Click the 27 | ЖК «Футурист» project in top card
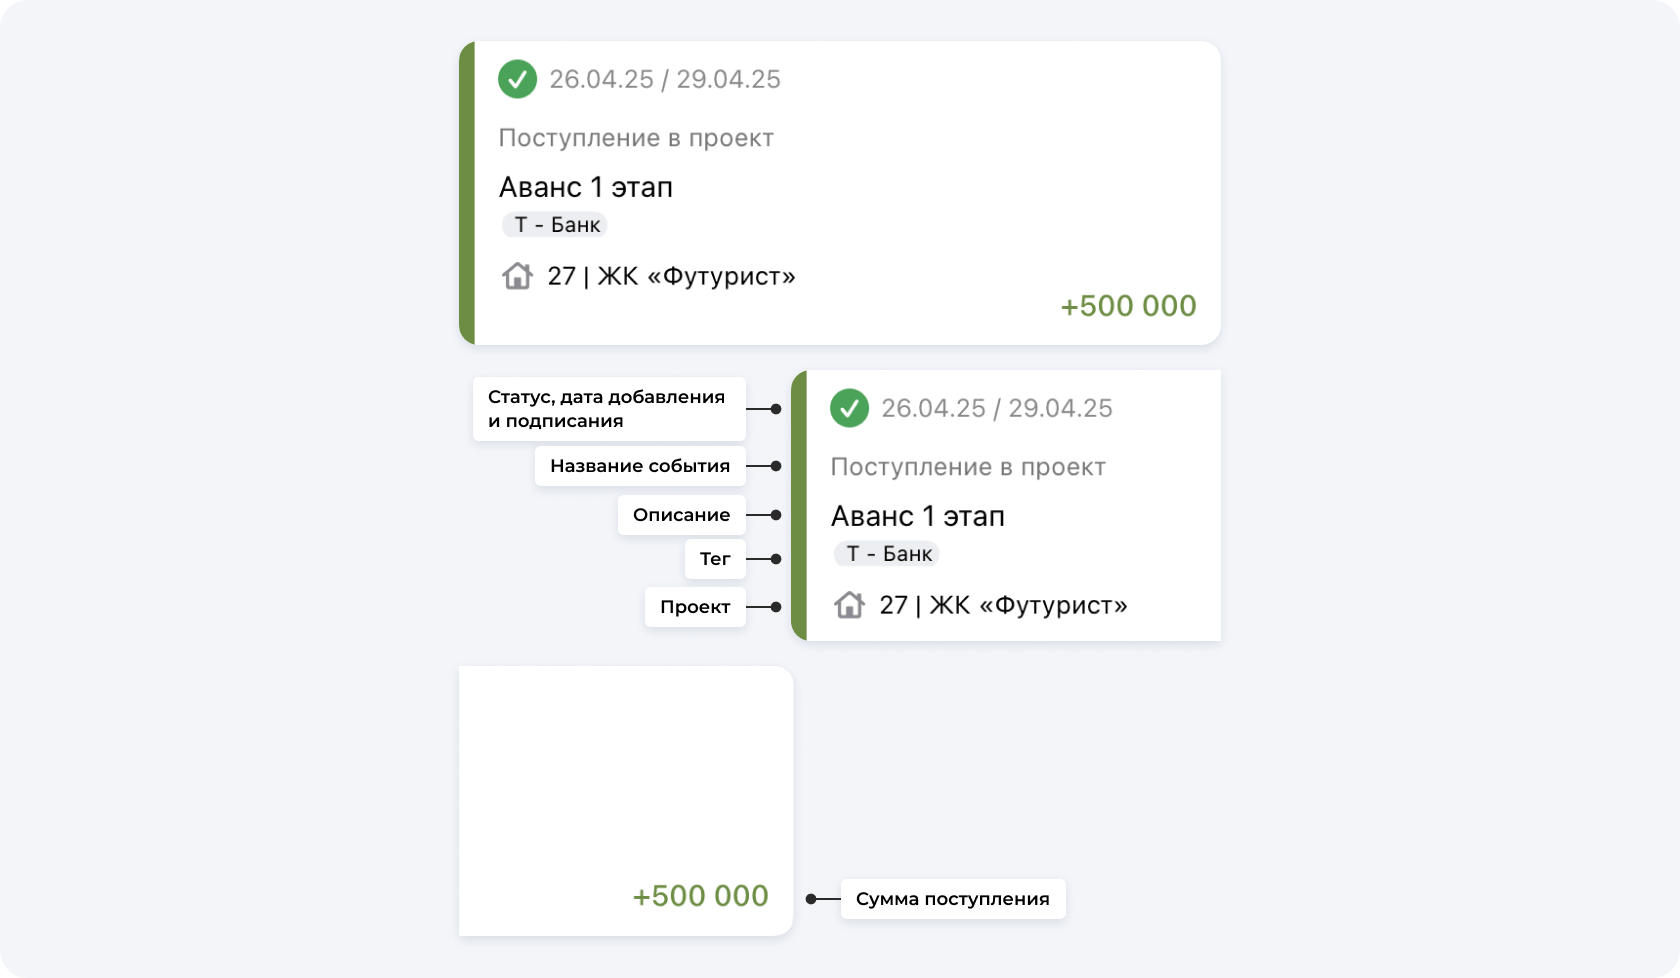This screenshot has height=978, width=1680. pyautogui.click(x=671, y=276)
